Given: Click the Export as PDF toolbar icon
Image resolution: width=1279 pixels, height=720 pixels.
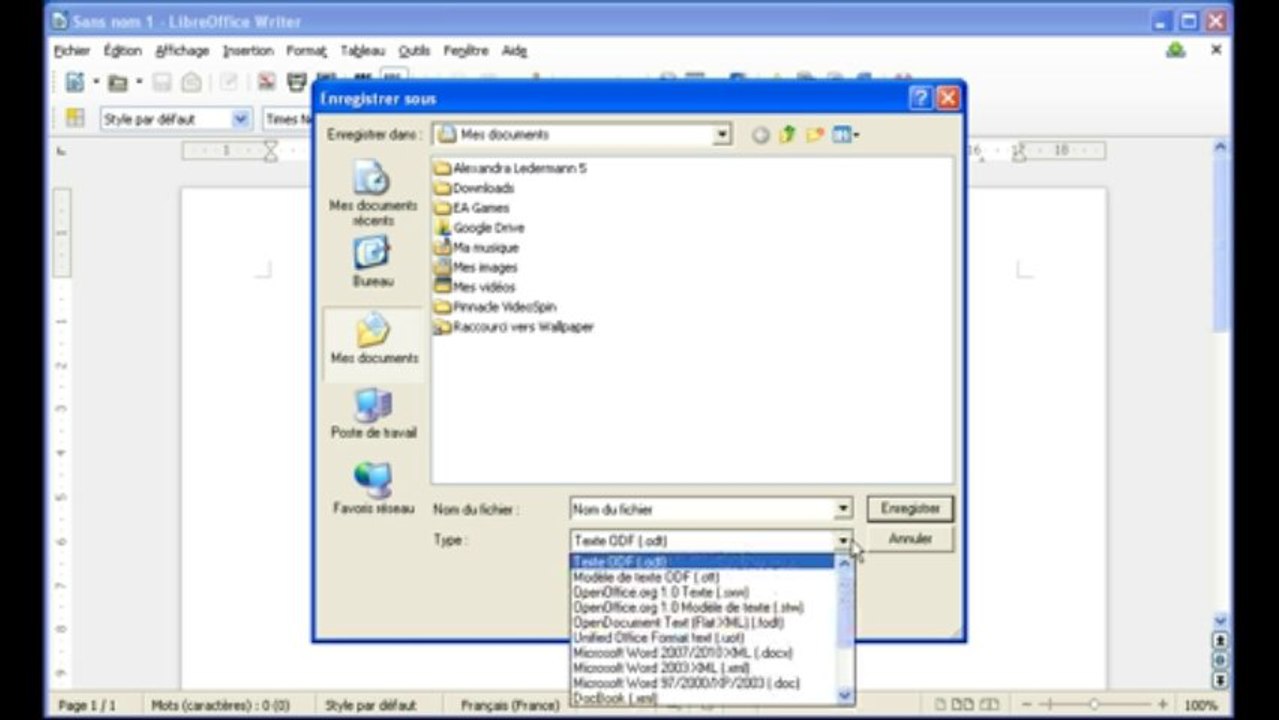Looking at the screenshot, I should click(x=266, y=82).
